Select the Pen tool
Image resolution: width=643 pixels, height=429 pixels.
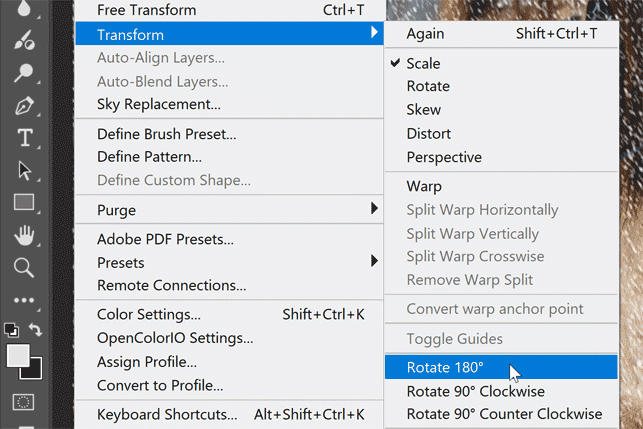click(x=25, y=104)
